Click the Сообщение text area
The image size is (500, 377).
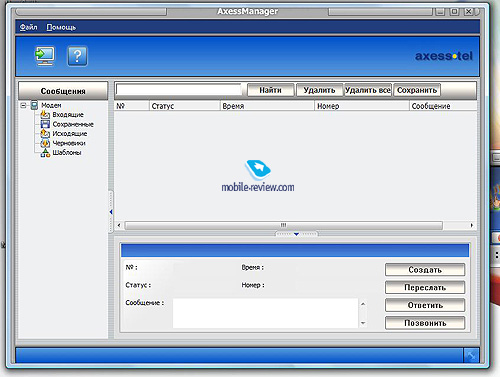click(265, 313)
